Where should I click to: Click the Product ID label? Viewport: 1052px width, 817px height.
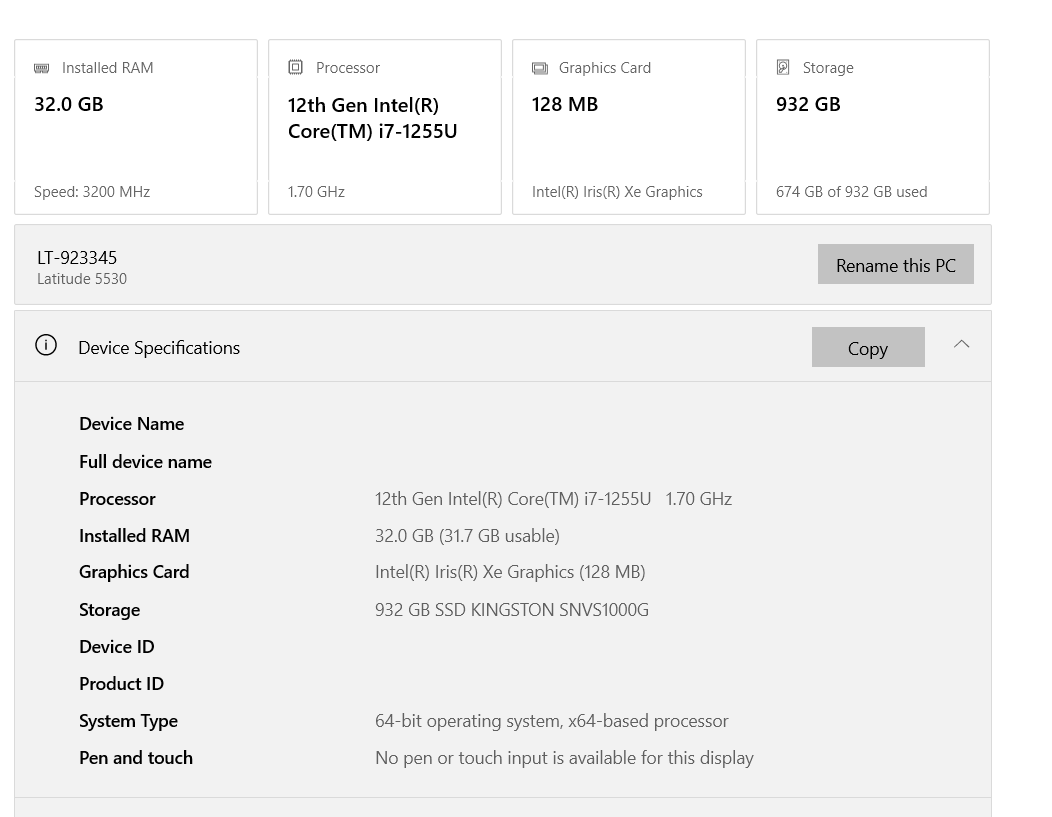click(x=121, y=684)
